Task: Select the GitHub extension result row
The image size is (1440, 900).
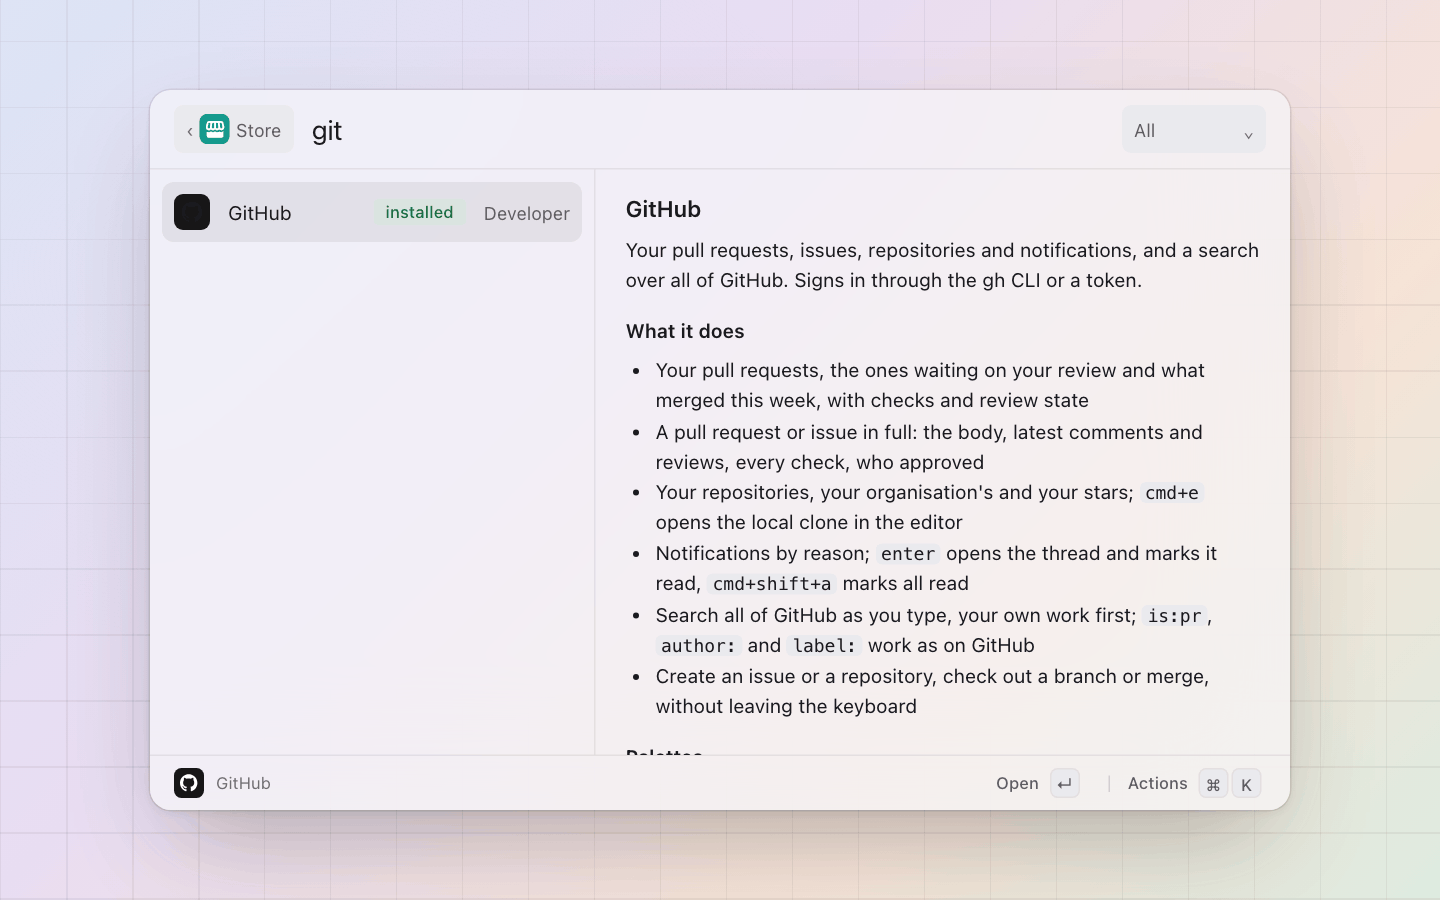Action: [372, 212]
